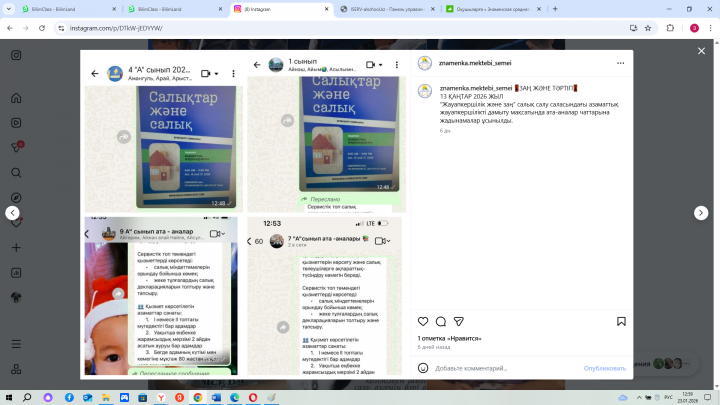
Task: Click browser back button
Action: (x=10, y=28)
